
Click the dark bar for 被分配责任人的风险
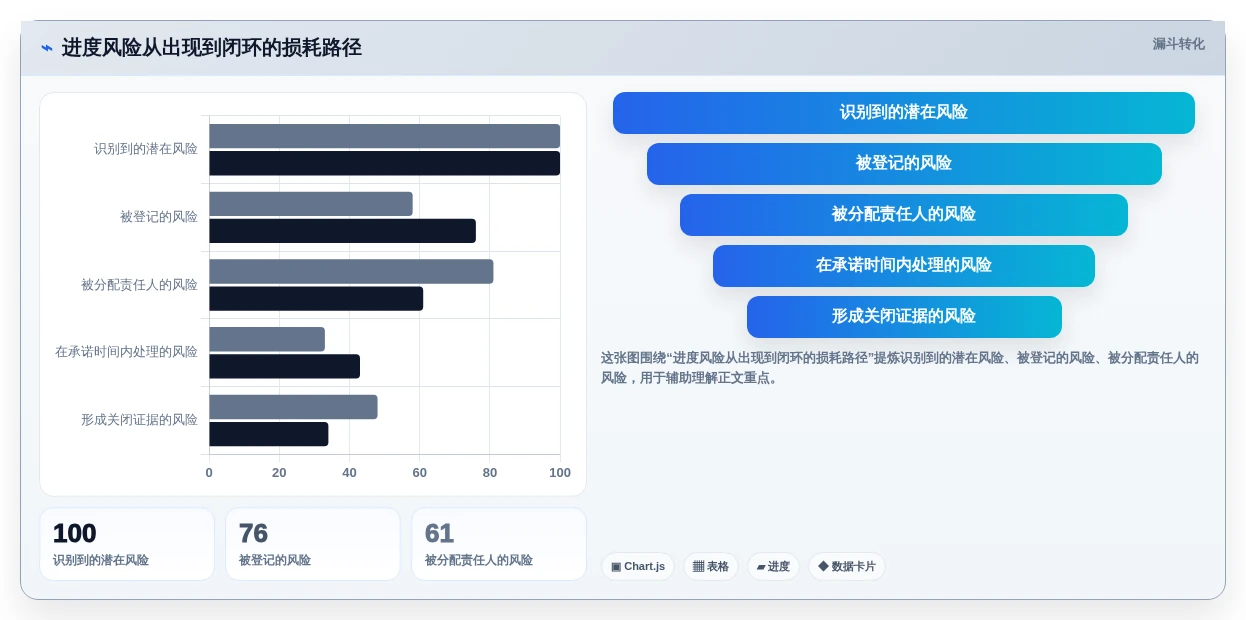click(316, 298)
